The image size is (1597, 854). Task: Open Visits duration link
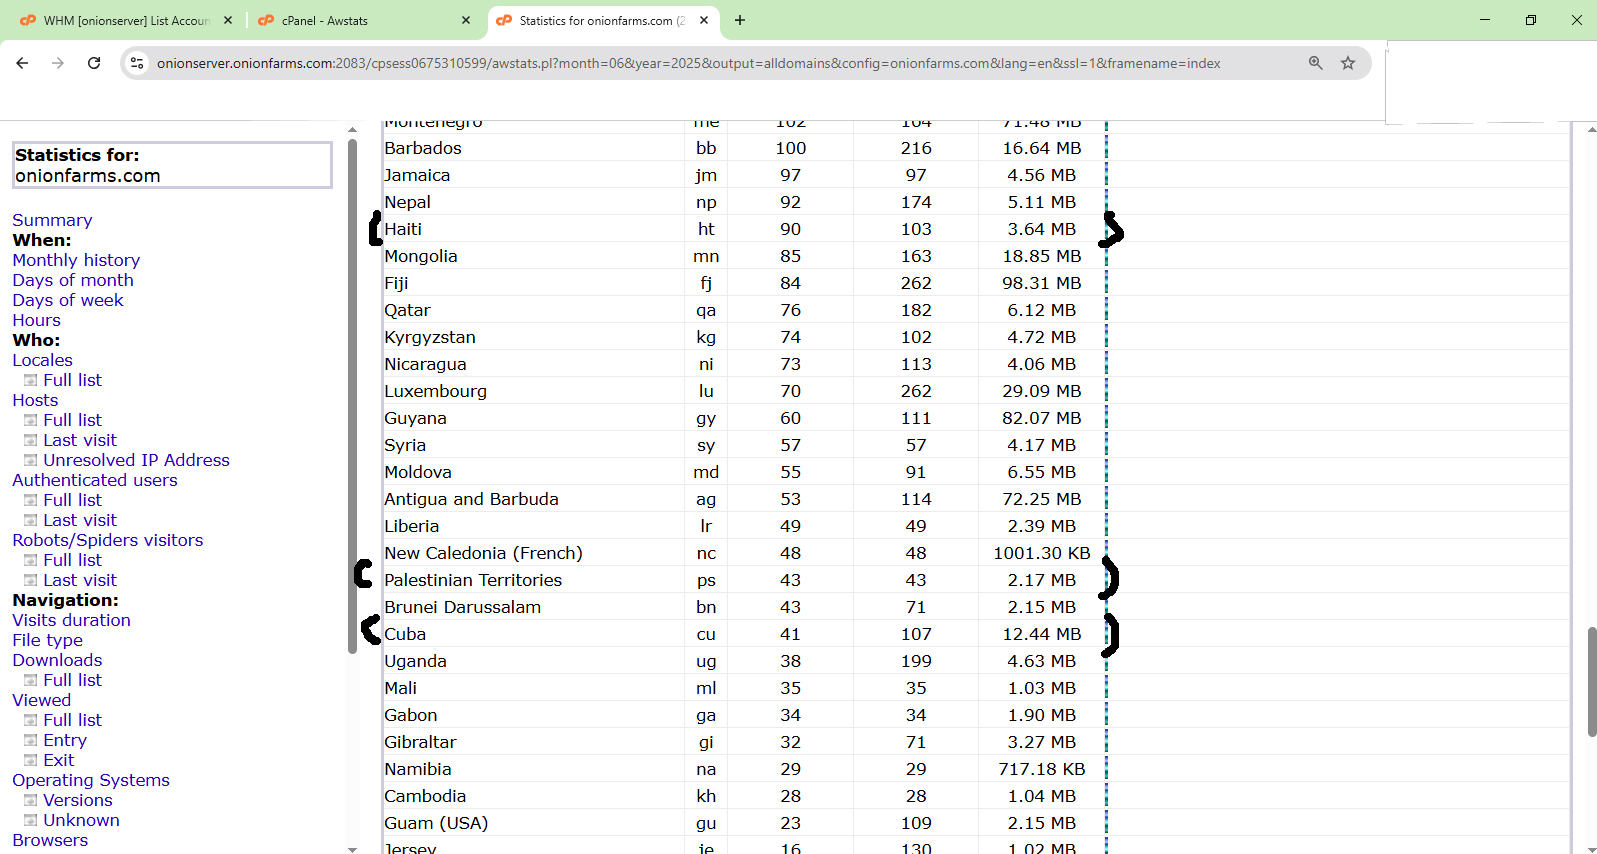[x=71, y=620]
